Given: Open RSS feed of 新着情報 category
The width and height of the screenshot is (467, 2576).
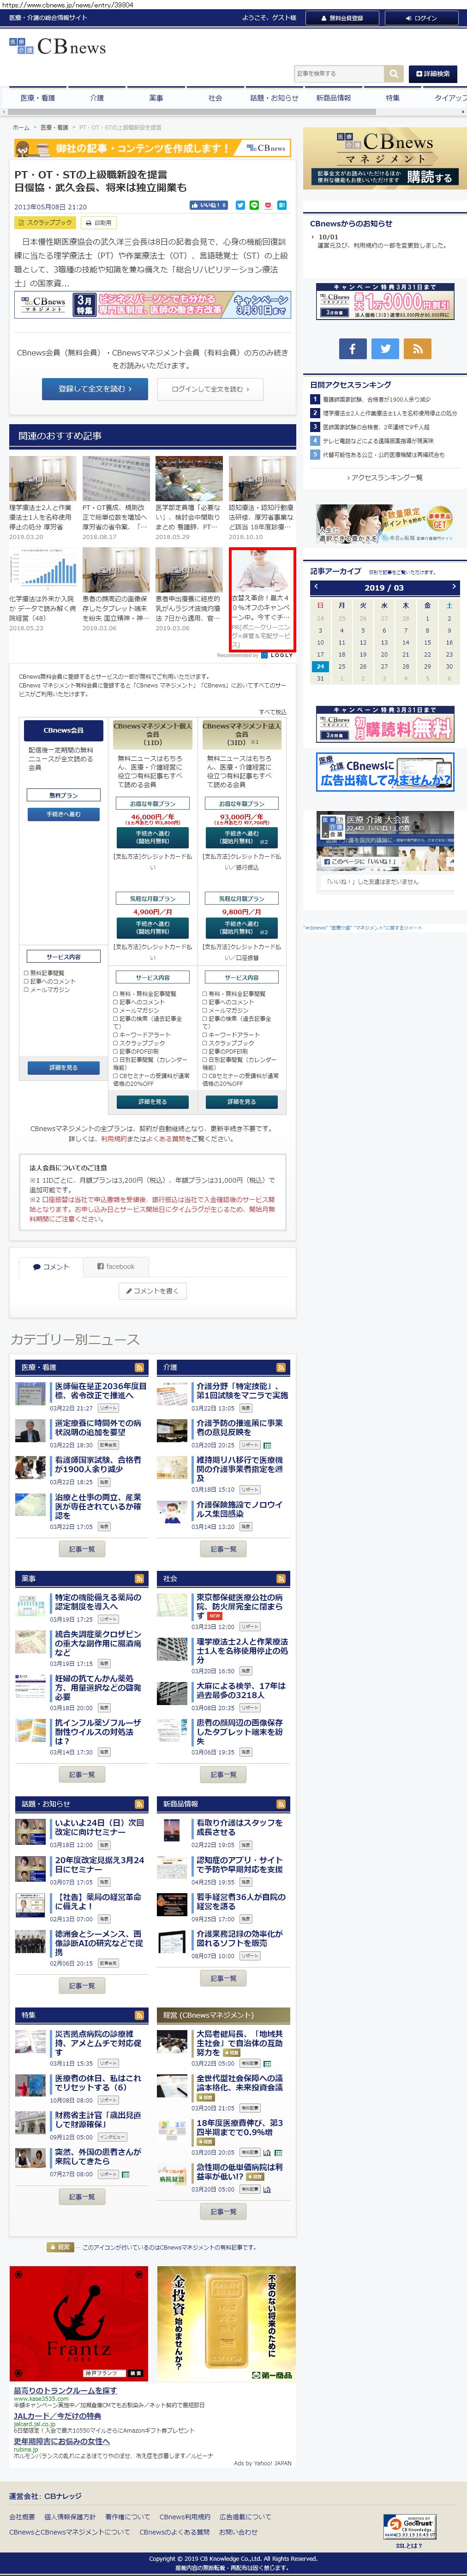Looking at the screenshot, I should 281,1804.
